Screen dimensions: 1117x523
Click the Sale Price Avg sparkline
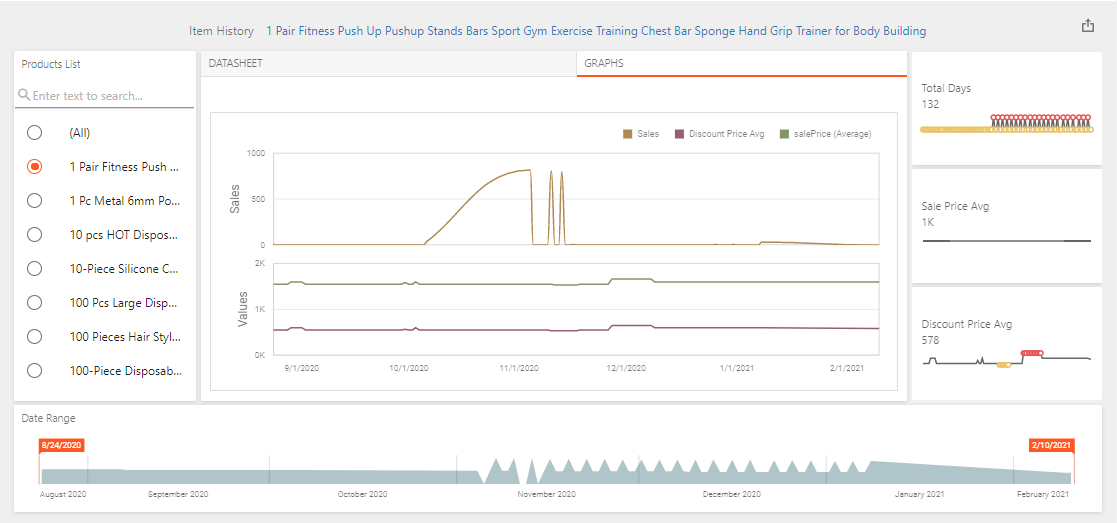(x=1007, y=241)
